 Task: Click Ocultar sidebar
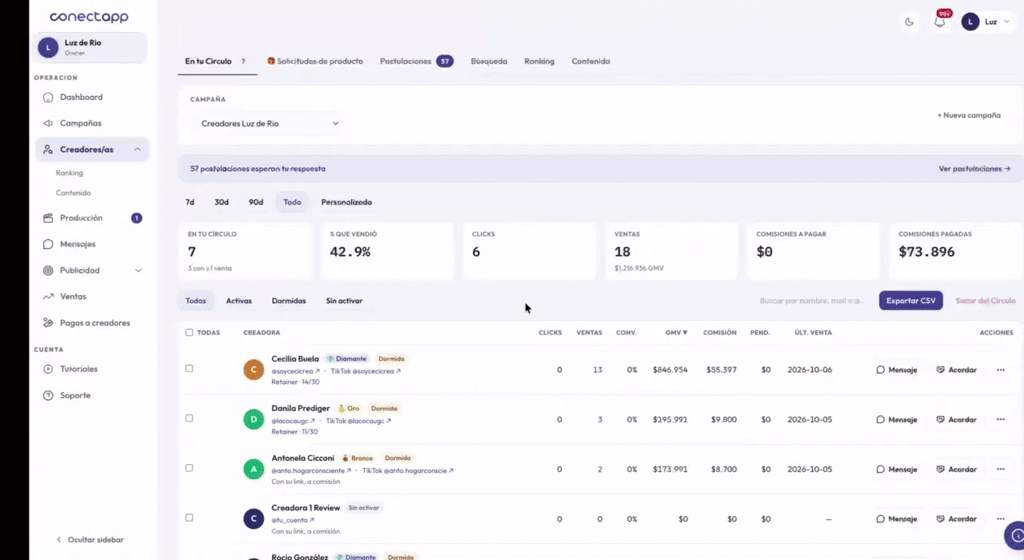pos(89,540)
